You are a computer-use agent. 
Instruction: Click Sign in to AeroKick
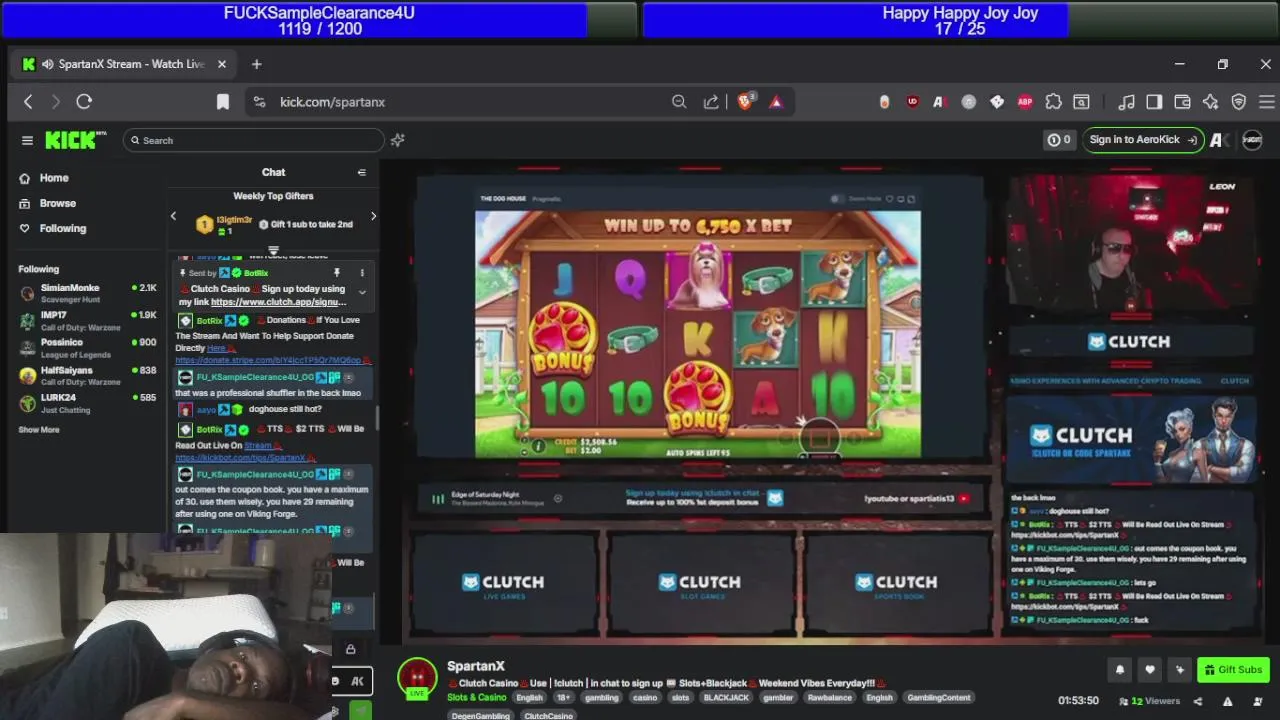click(x=1143, y=140)
